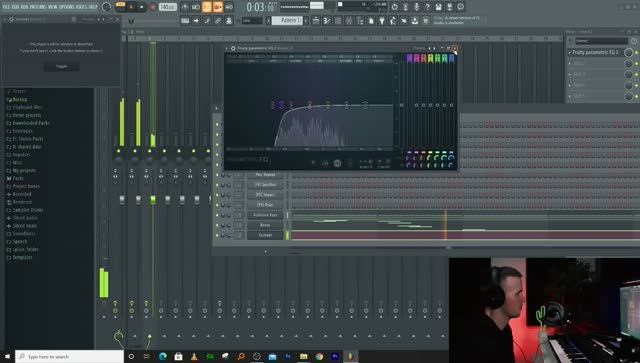
Task: Click EQ Presets next arrow
Action: [x=435, y=48]
